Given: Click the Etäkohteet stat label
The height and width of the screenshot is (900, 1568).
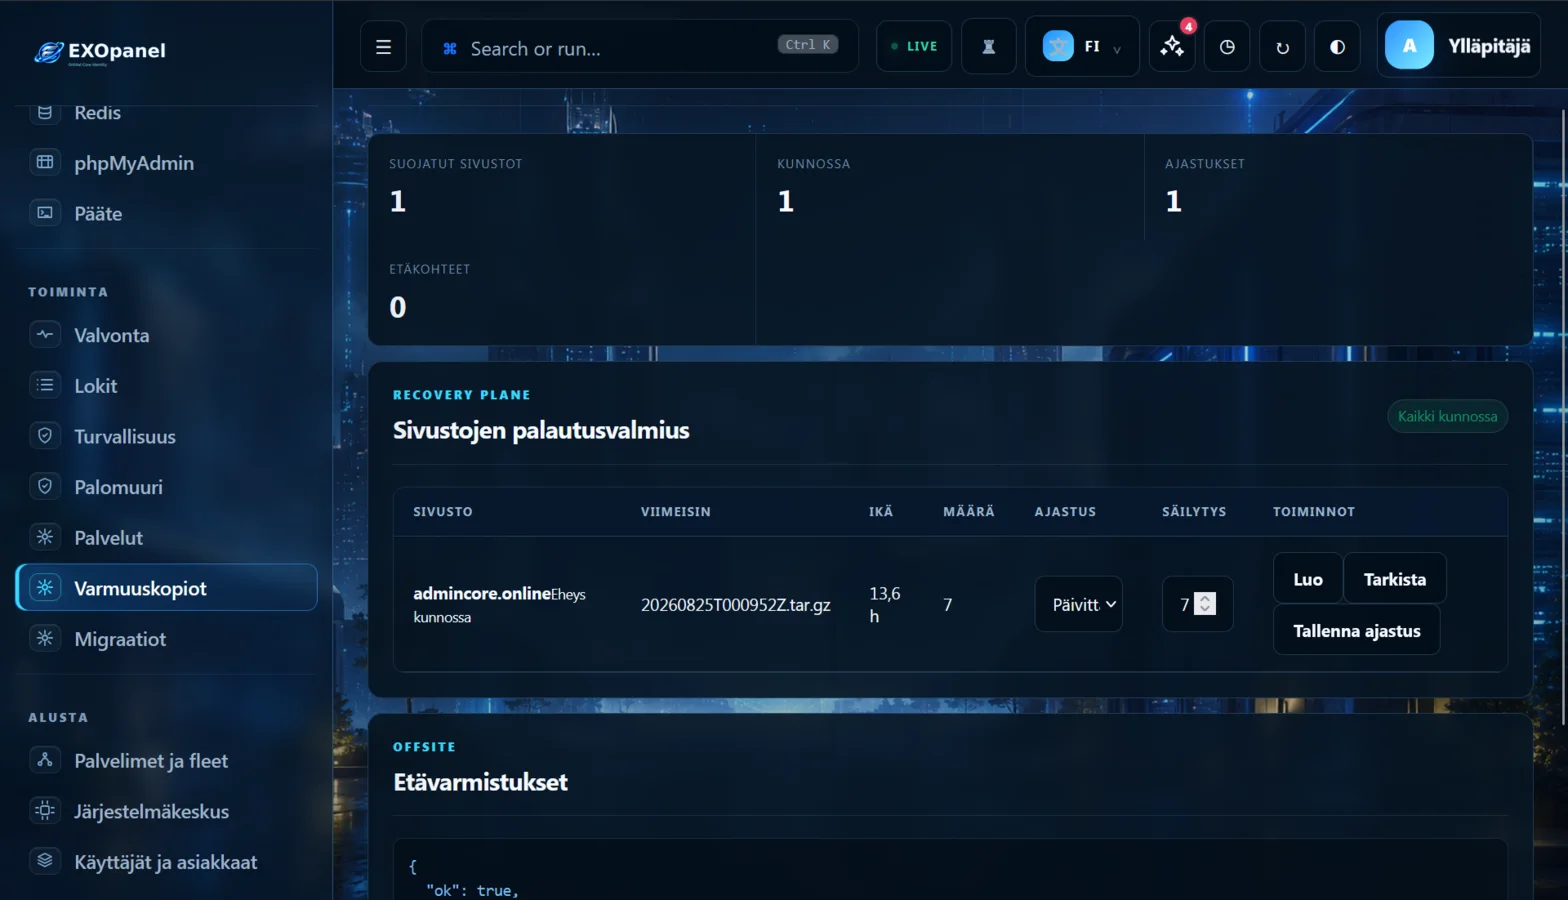Looking at the screenshot, I should [430, 269].
